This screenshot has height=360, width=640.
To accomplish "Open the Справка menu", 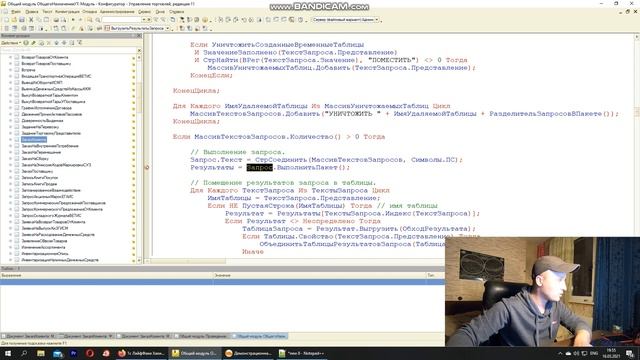I will (177, 12).
